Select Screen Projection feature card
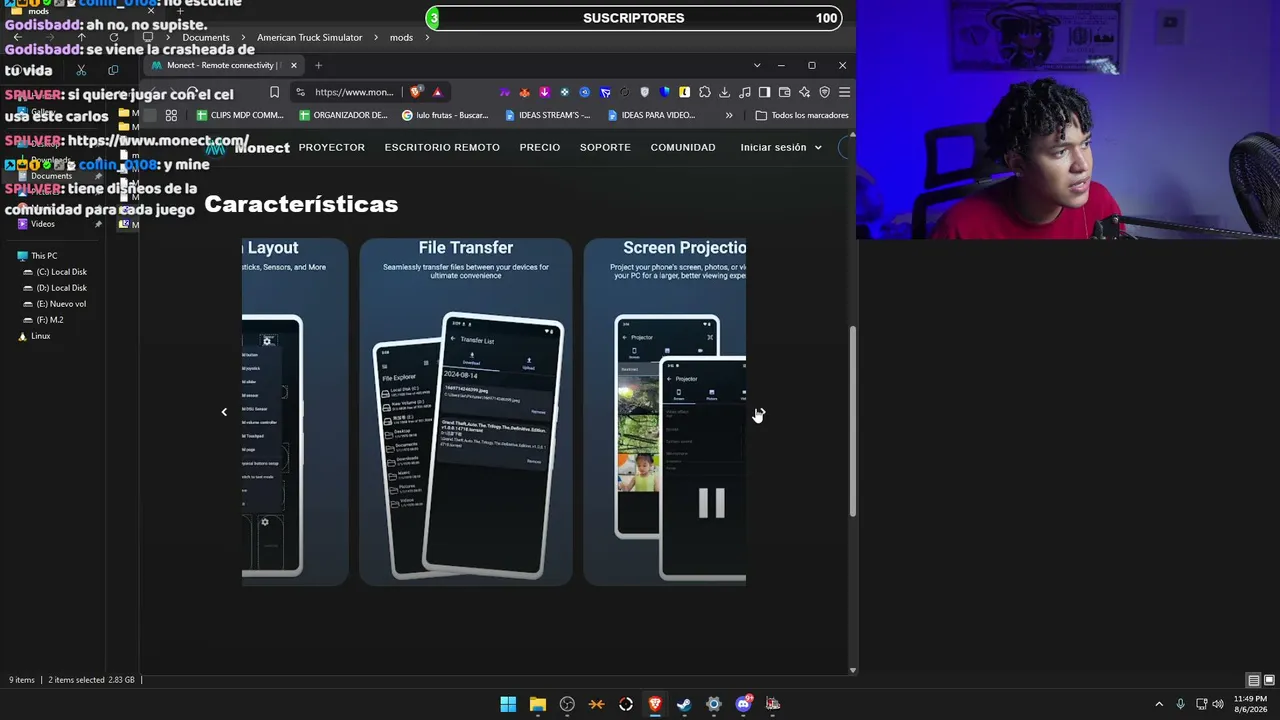Screen dimensions: 1280x720 (665, 412)
